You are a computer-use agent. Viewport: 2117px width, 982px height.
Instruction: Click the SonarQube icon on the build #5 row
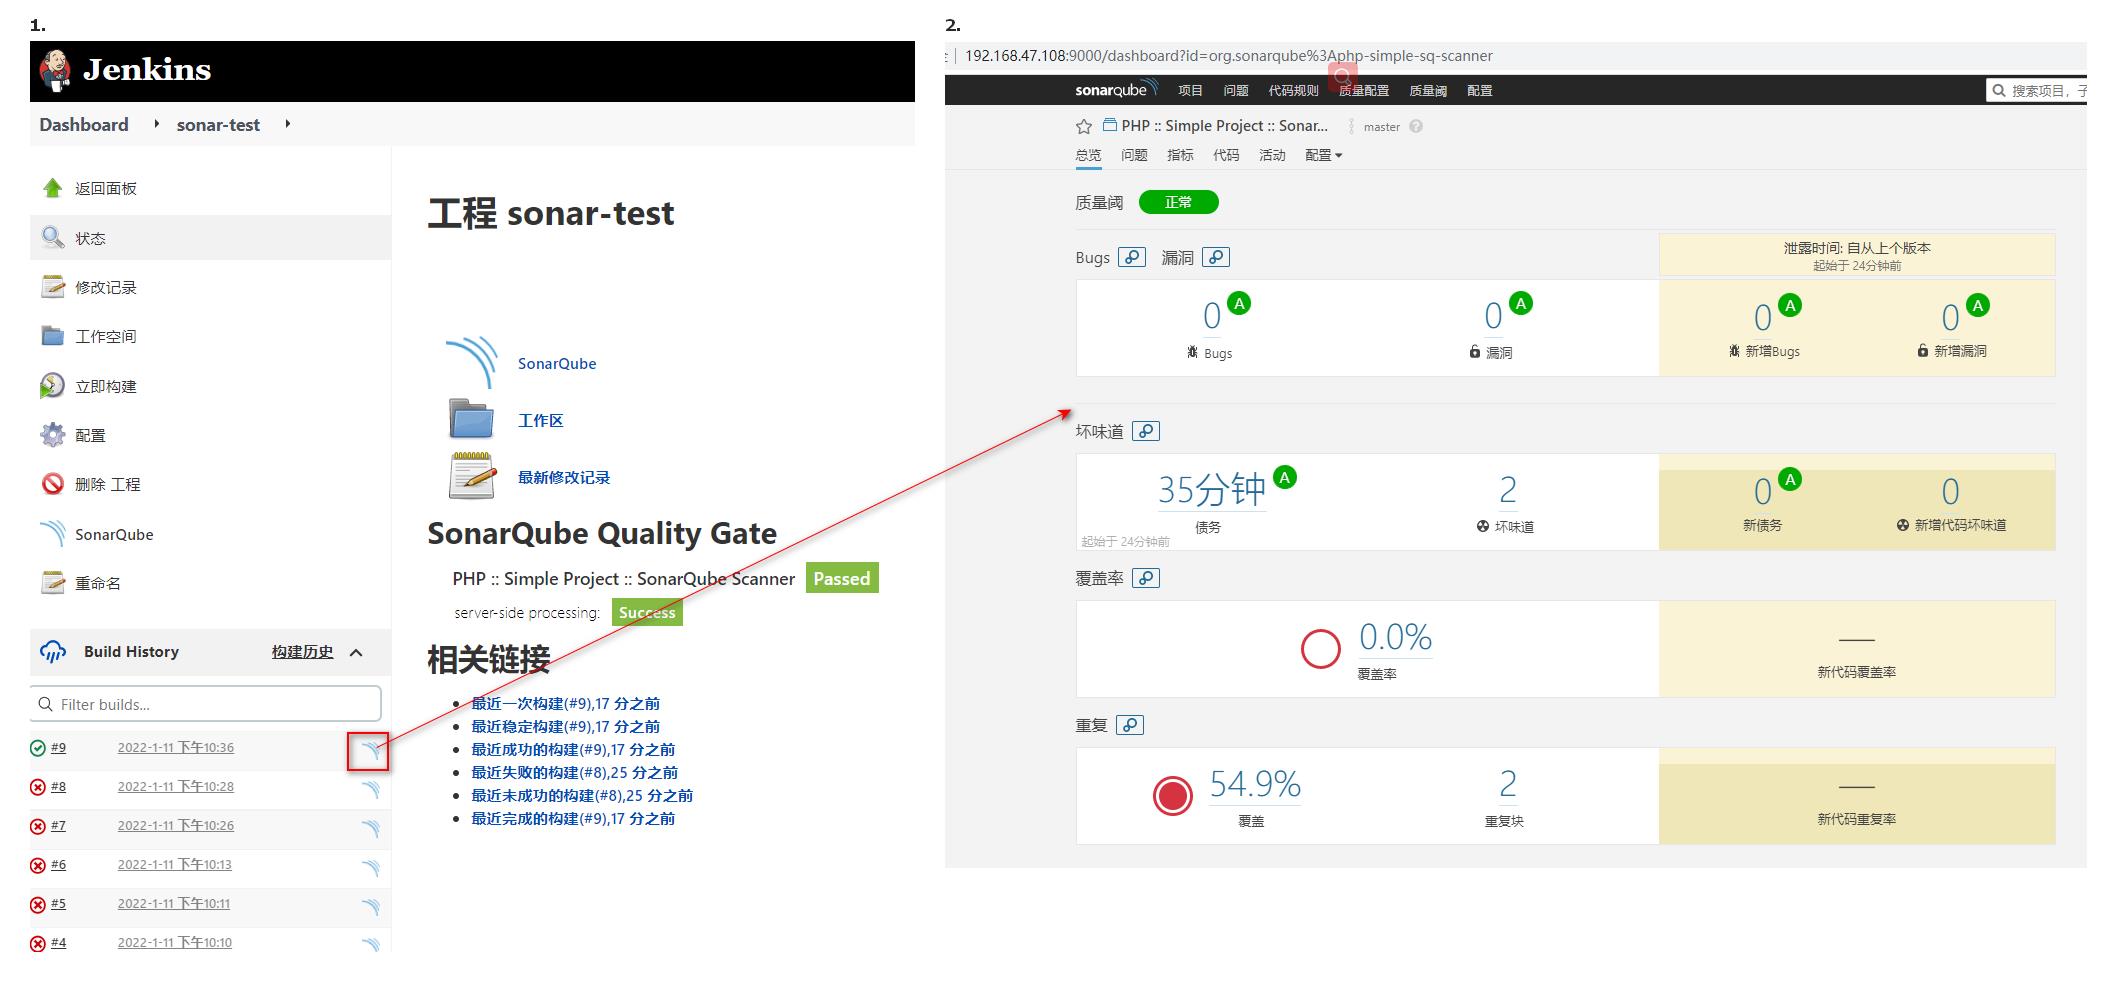371,906
